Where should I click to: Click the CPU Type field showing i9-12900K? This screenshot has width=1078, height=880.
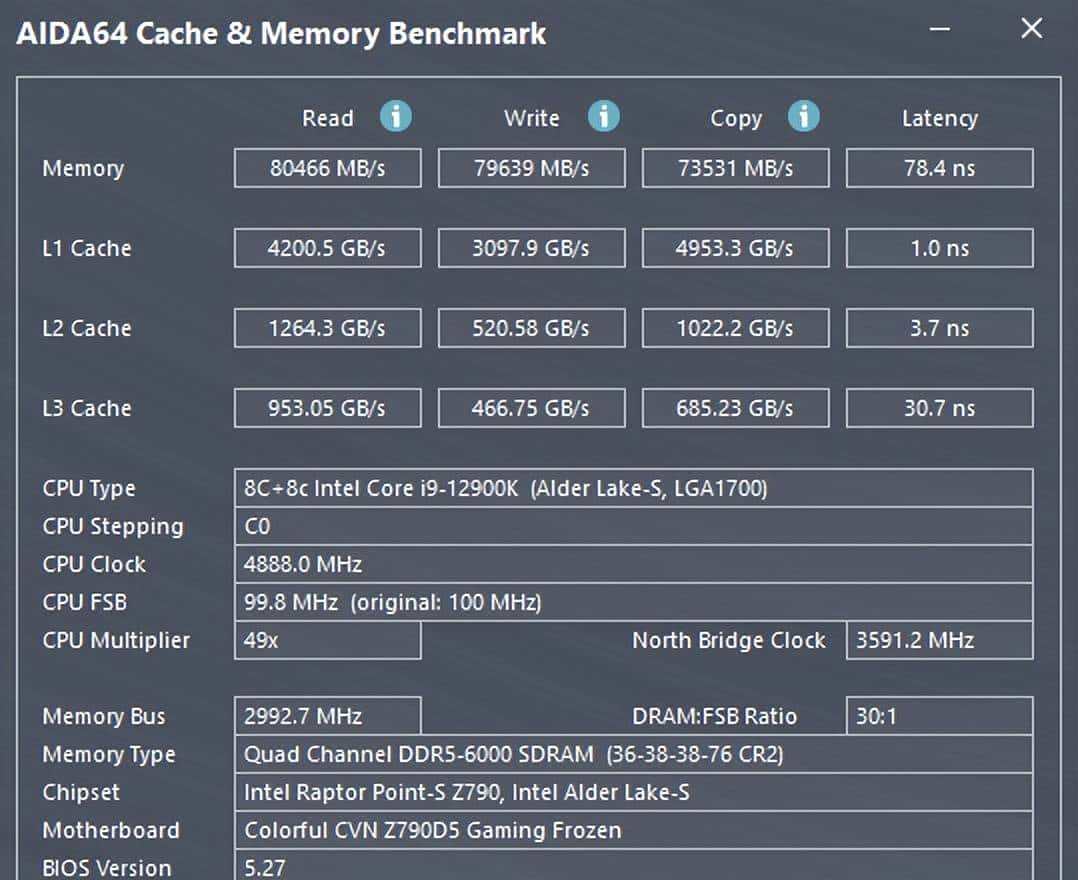633,488
